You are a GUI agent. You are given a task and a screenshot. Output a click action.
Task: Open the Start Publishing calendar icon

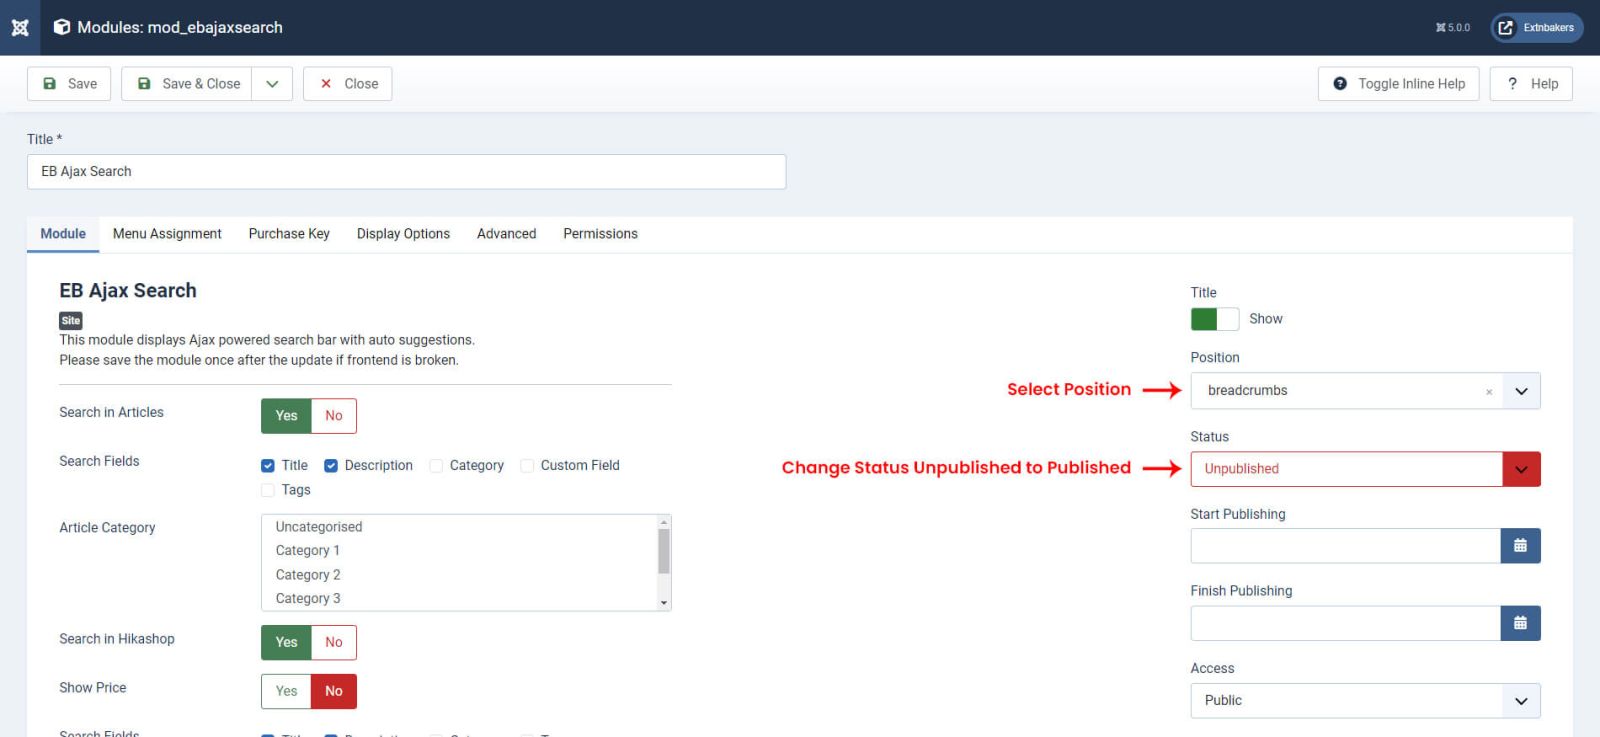pyautogui.click(x=1521, y=546)
